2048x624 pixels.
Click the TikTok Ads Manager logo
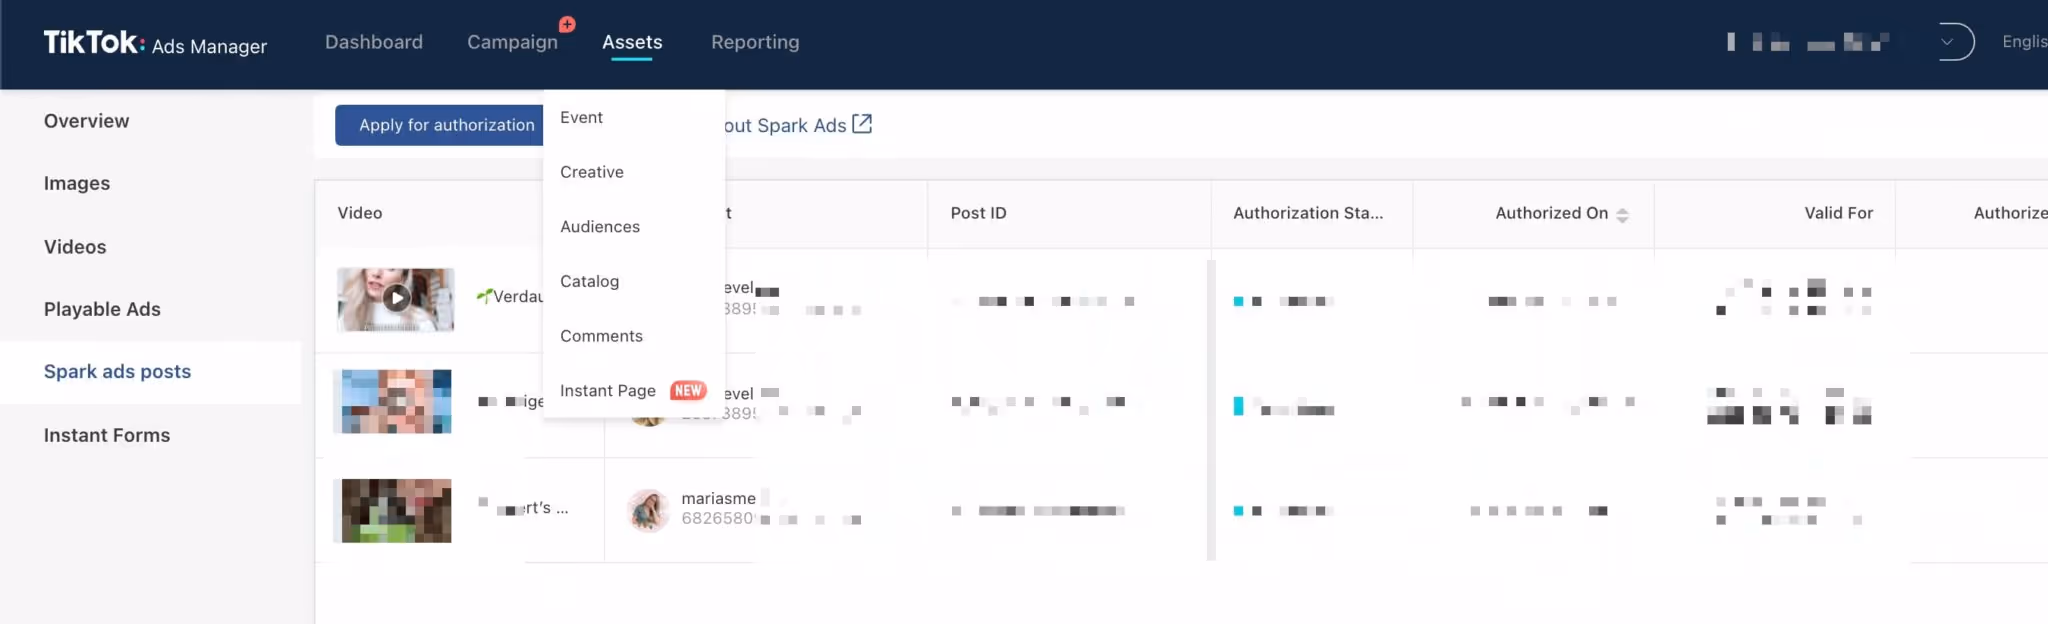pyautogui.click(x=155, y=43)
